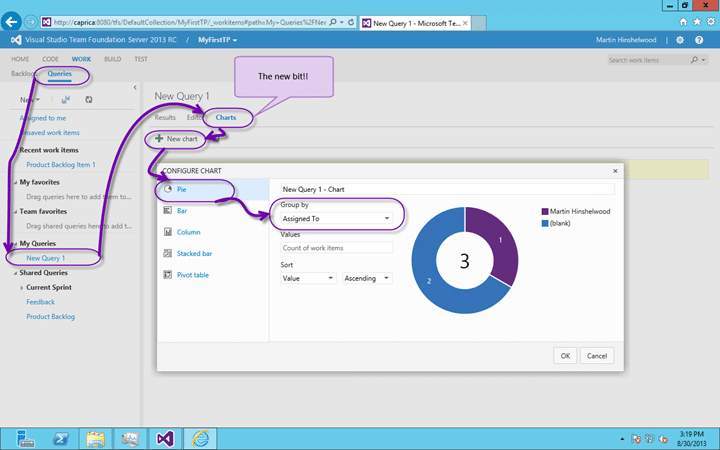This screenshot has width=720, height=450.
Task: Open the Sort Value dropdown
Action: [x=308, y=278]
